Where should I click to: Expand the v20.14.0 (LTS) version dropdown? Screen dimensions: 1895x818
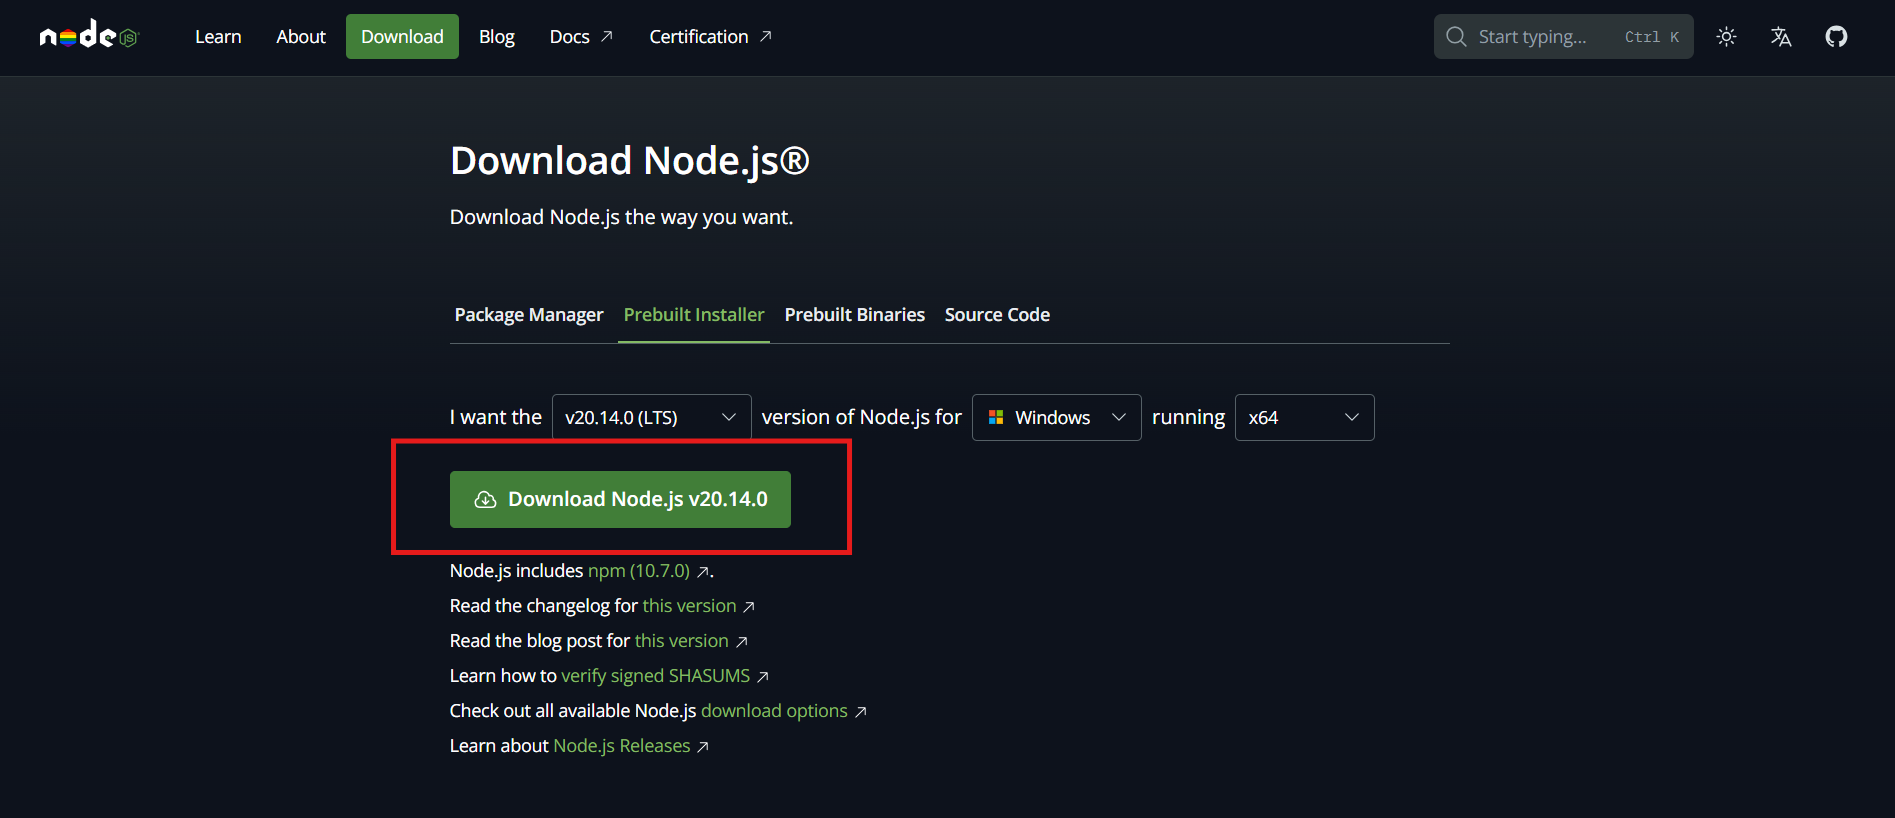651,417
